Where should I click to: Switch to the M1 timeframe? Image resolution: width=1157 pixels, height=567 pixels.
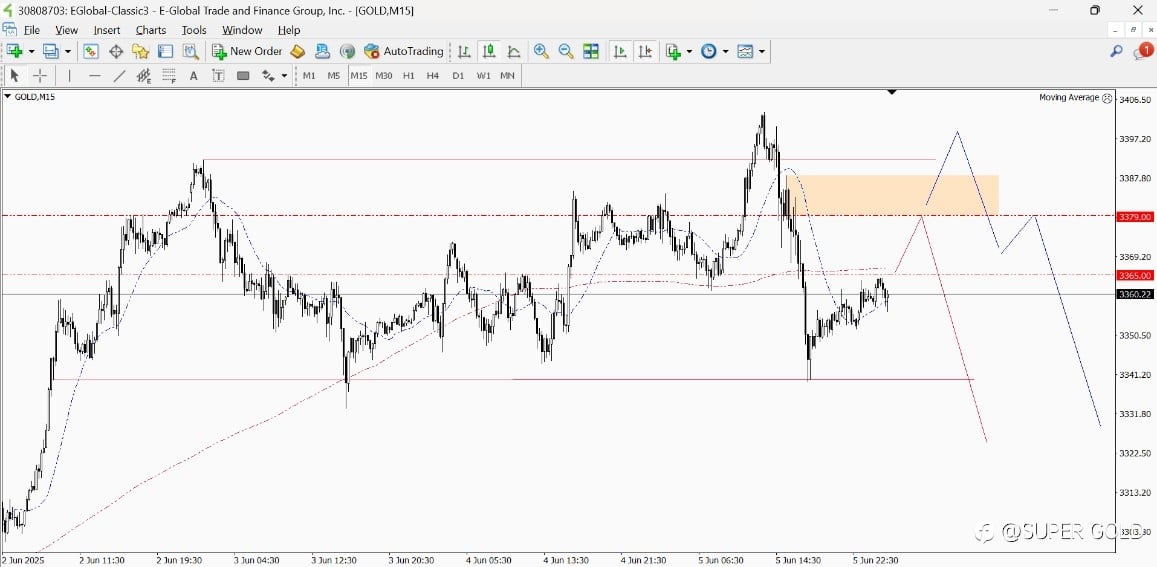tap(309, 75)
